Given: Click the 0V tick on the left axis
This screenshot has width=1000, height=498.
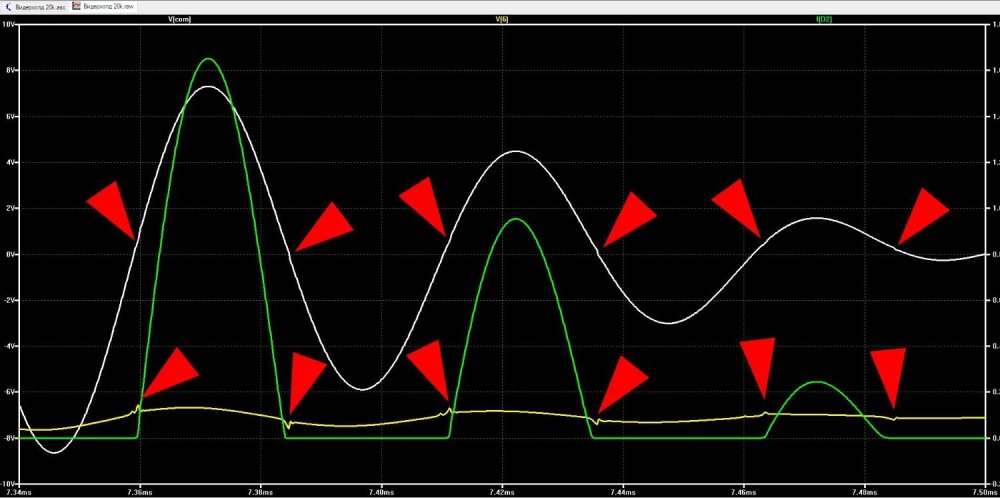Looking at the screenshot, I should (10, 254).
